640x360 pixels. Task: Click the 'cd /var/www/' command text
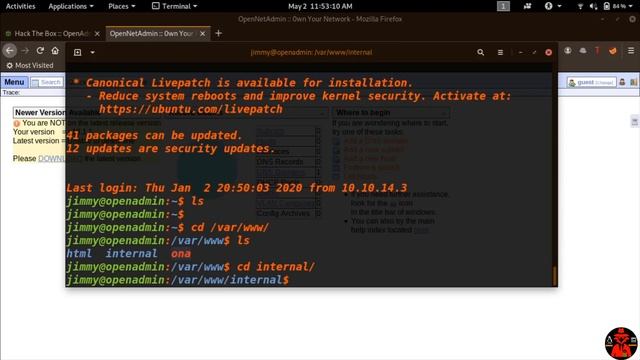tap(230, 227)
